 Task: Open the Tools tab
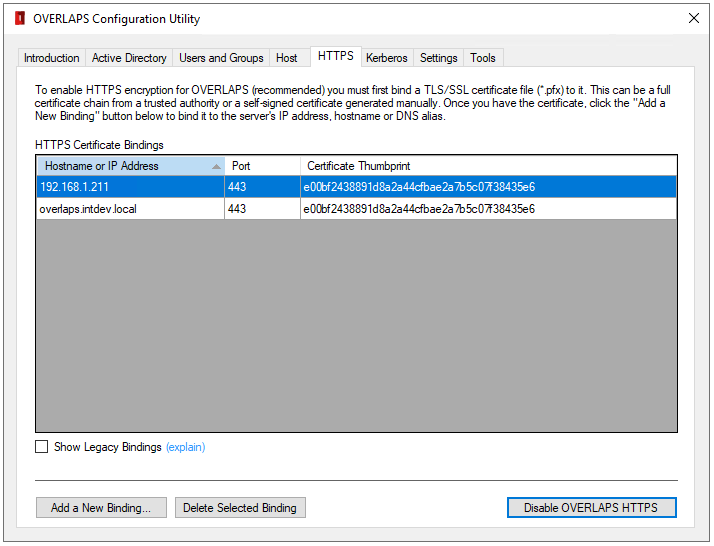(483, 58)
